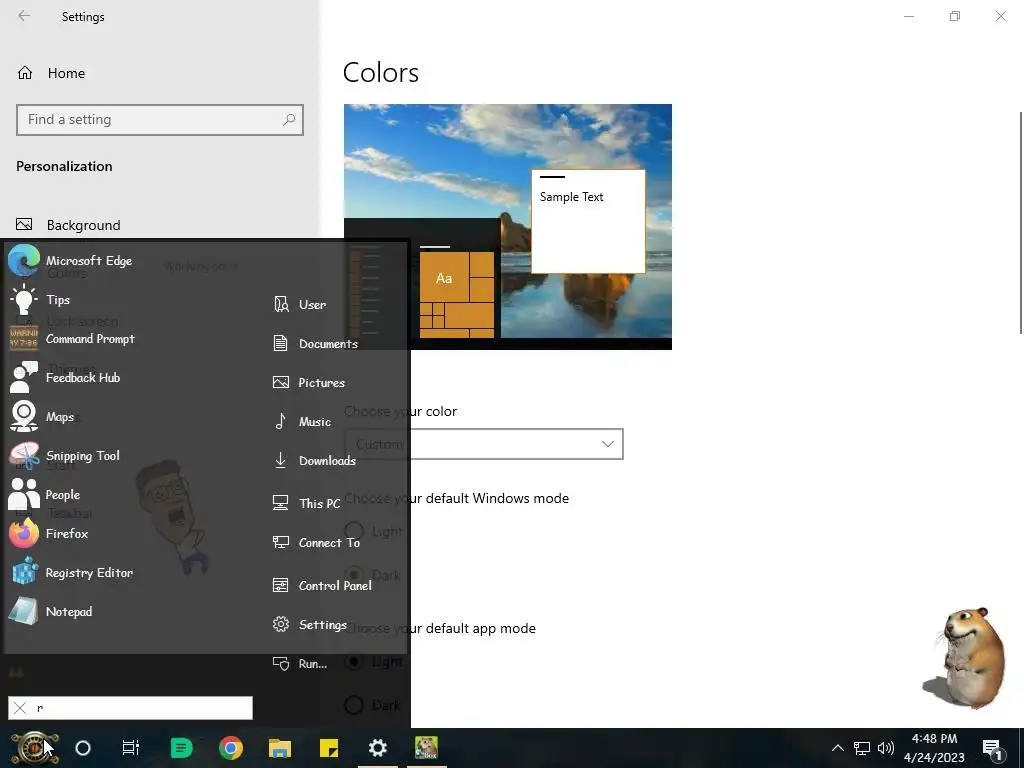Open Control Panel from start menu
This screenshot has height=768, width=1024.
(323, 586)
